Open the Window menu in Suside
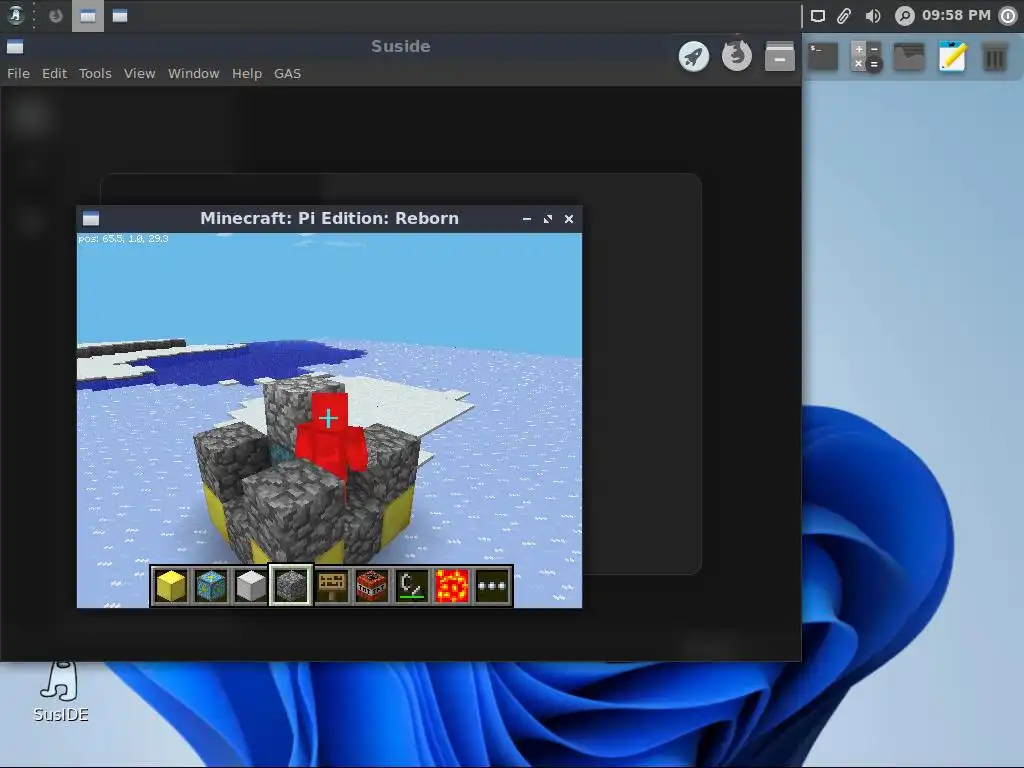The width and height of the screenshot is (1024, 768). tap(194, 74)
